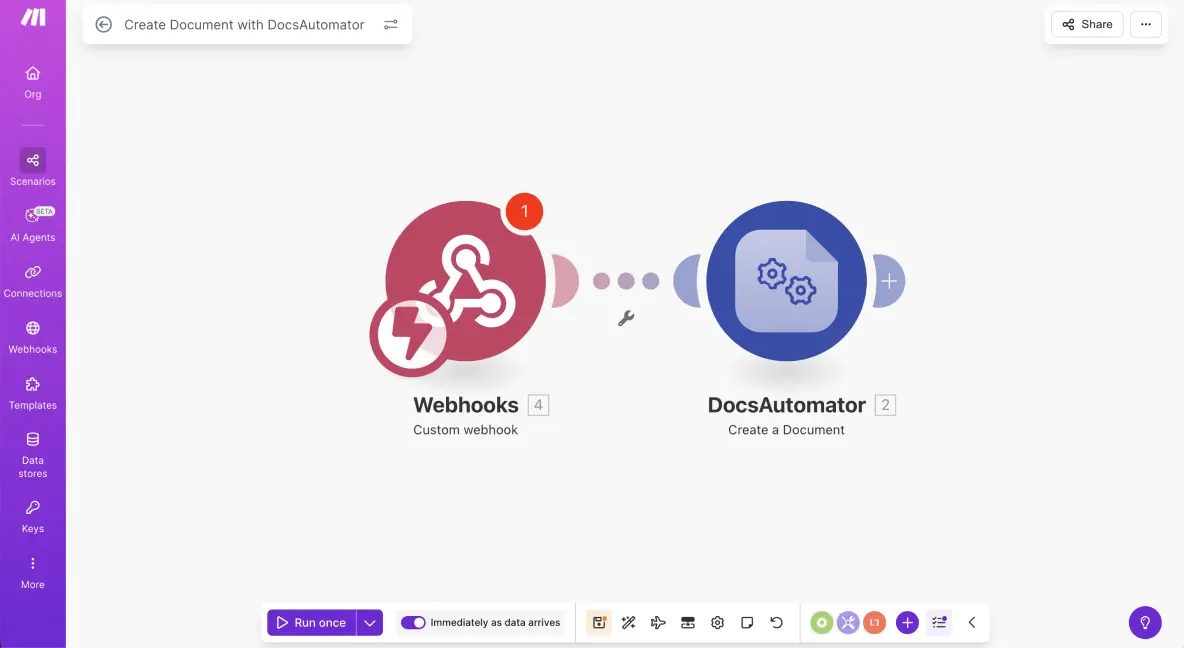This screenshot has width=1184, height=648.
Task: Click the undo arrow icon
Action: tap(776, 623)
